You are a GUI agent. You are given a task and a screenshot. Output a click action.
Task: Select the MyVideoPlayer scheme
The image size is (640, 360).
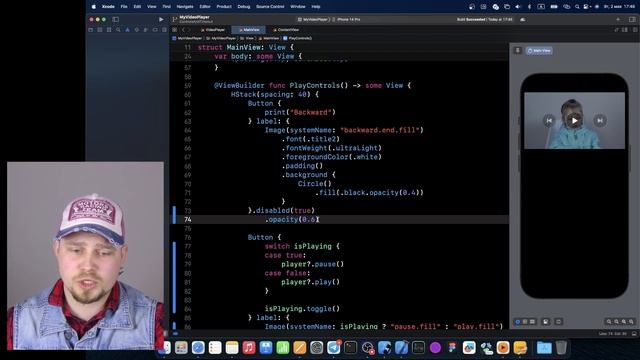point(313,19)
